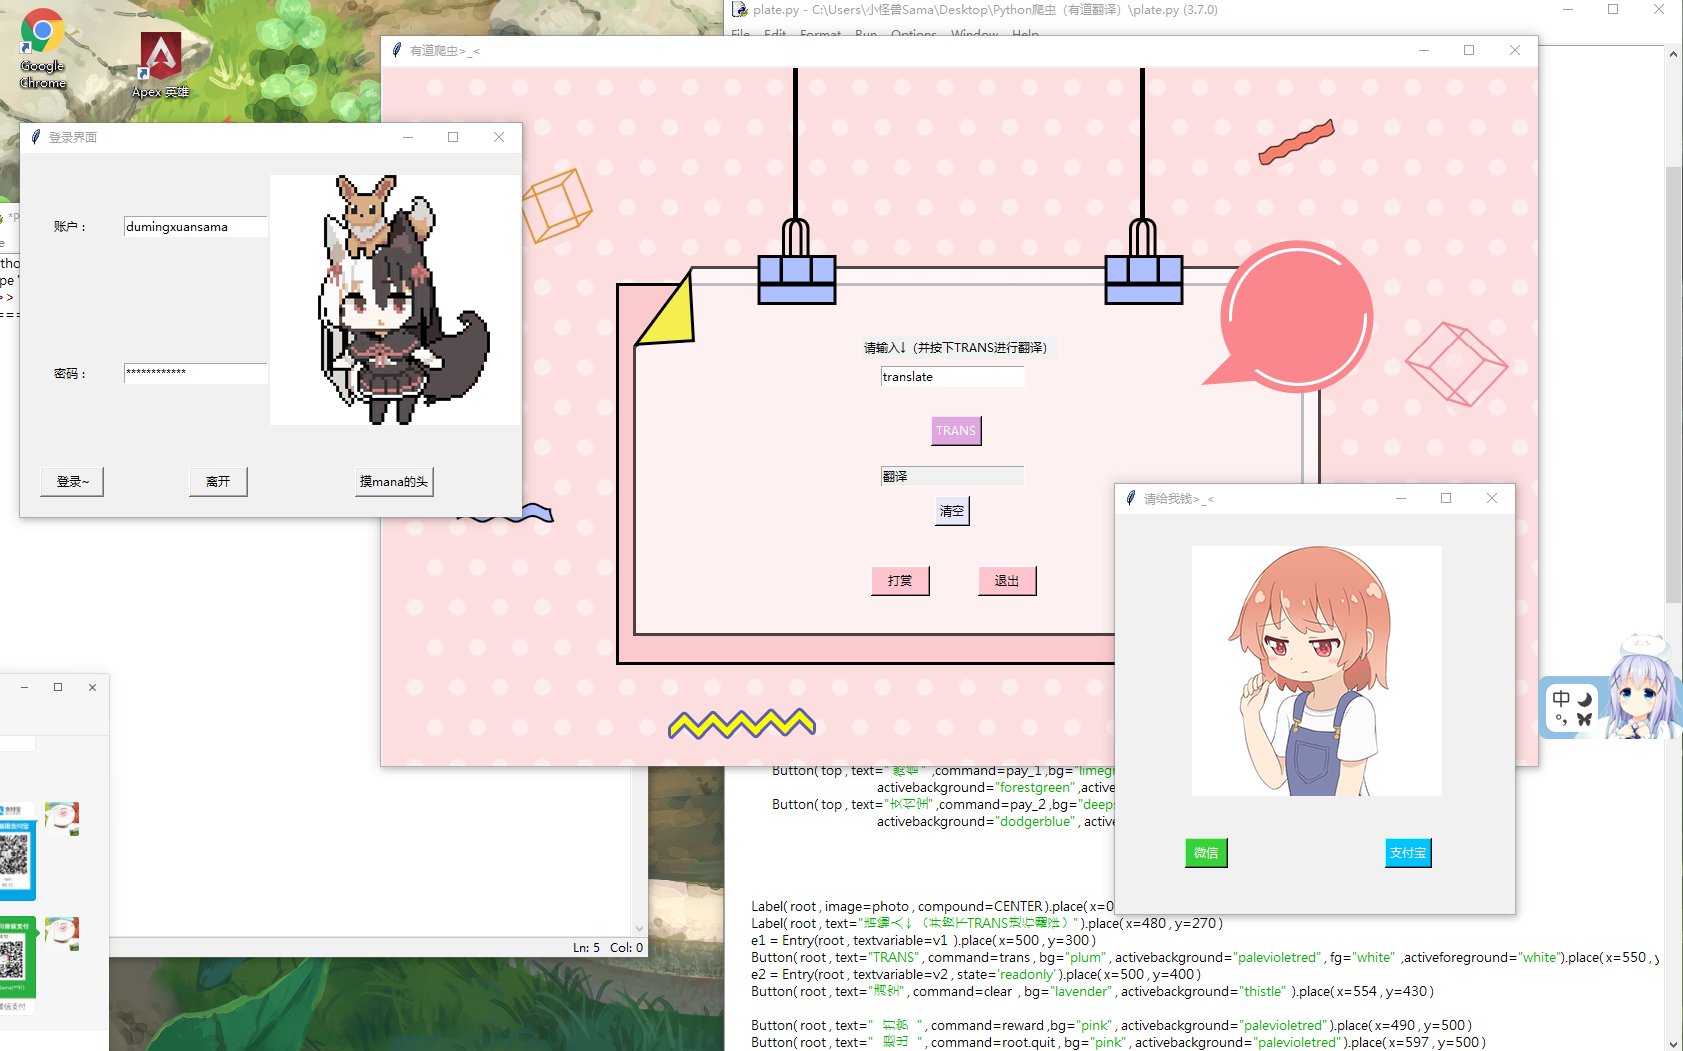Click the butterfly icon on IME toolbar
This screenshot has height=1051, width=1683.
(x=1584, y=719)
